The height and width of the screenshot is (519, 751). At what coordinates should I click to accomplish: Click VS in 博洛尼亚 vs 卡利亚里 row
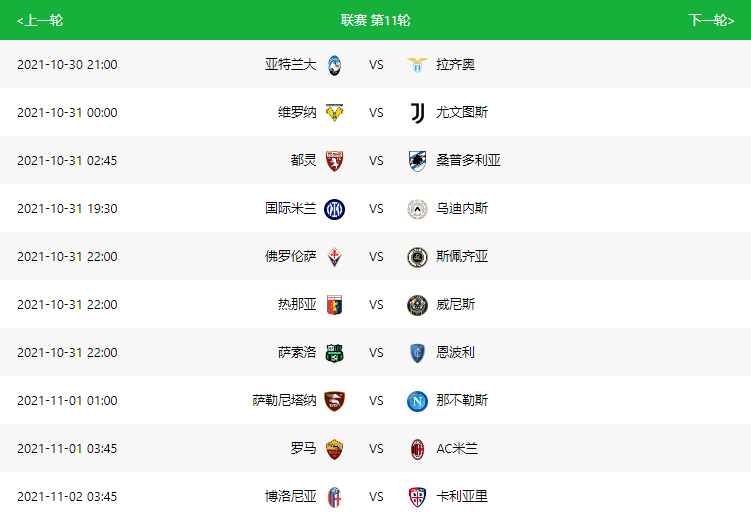(376, 497)
